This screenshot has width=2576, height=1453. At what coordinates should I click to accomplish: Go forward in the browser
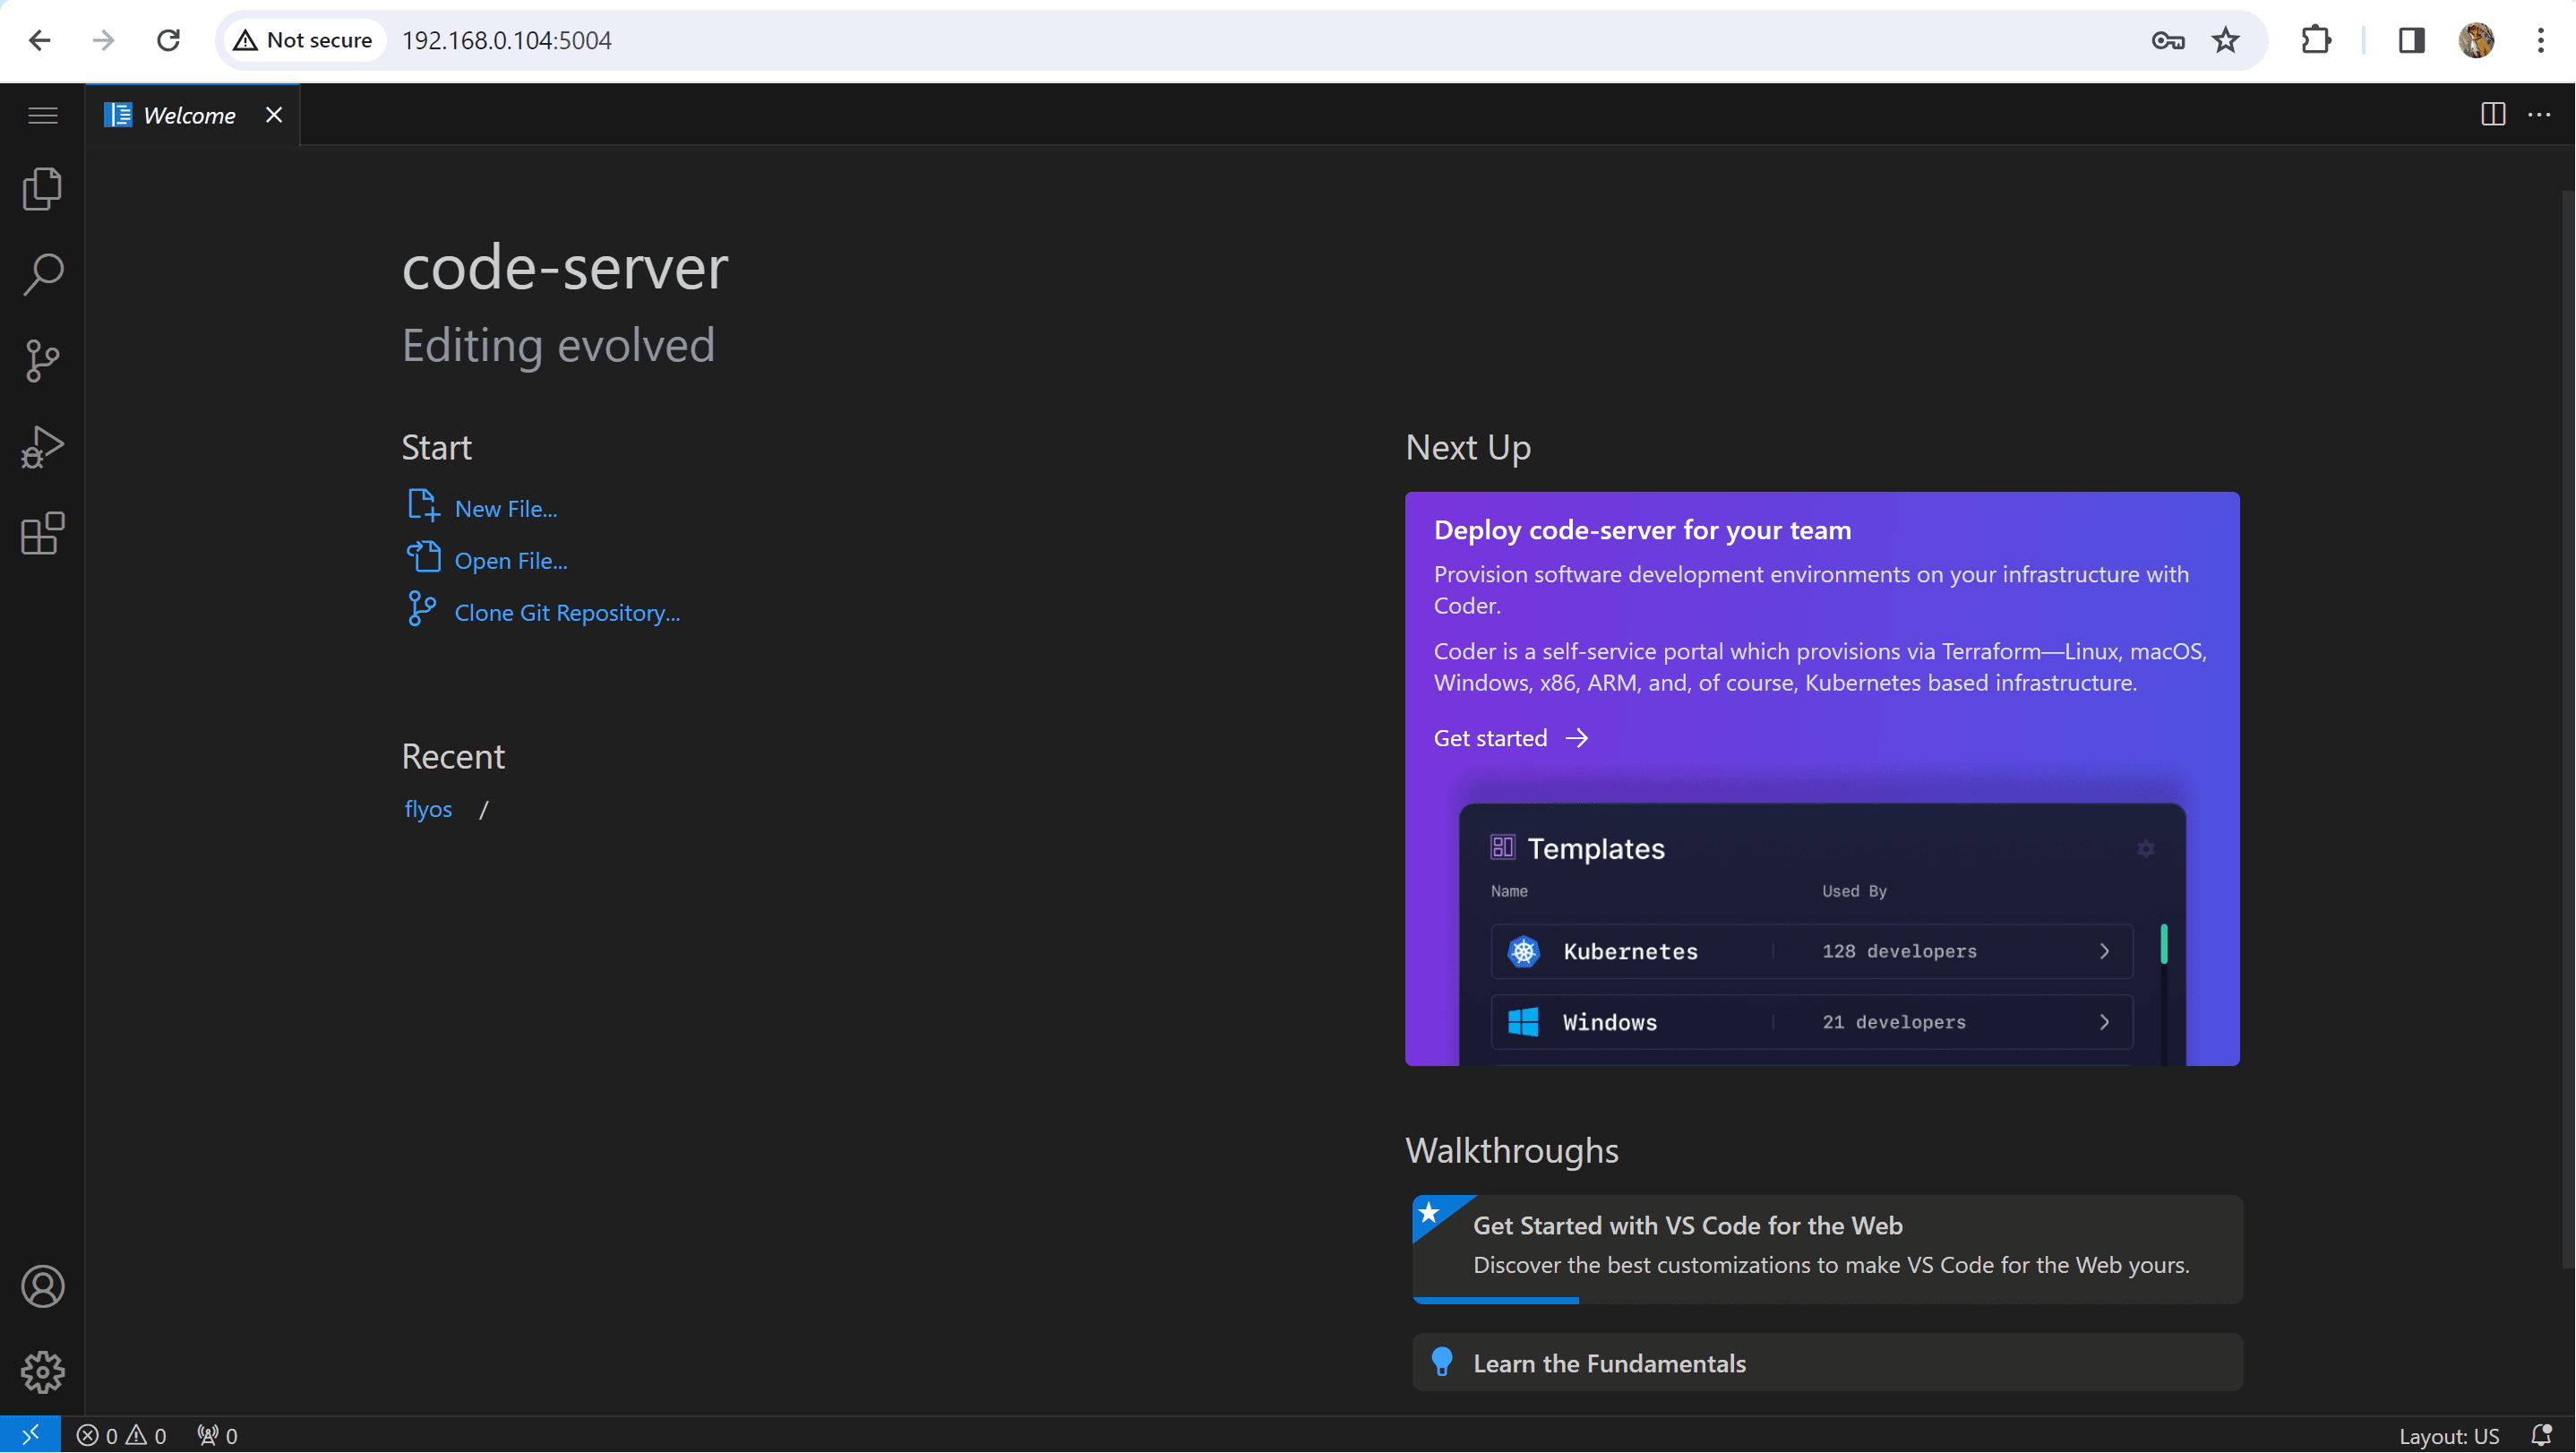pos(103,40)
